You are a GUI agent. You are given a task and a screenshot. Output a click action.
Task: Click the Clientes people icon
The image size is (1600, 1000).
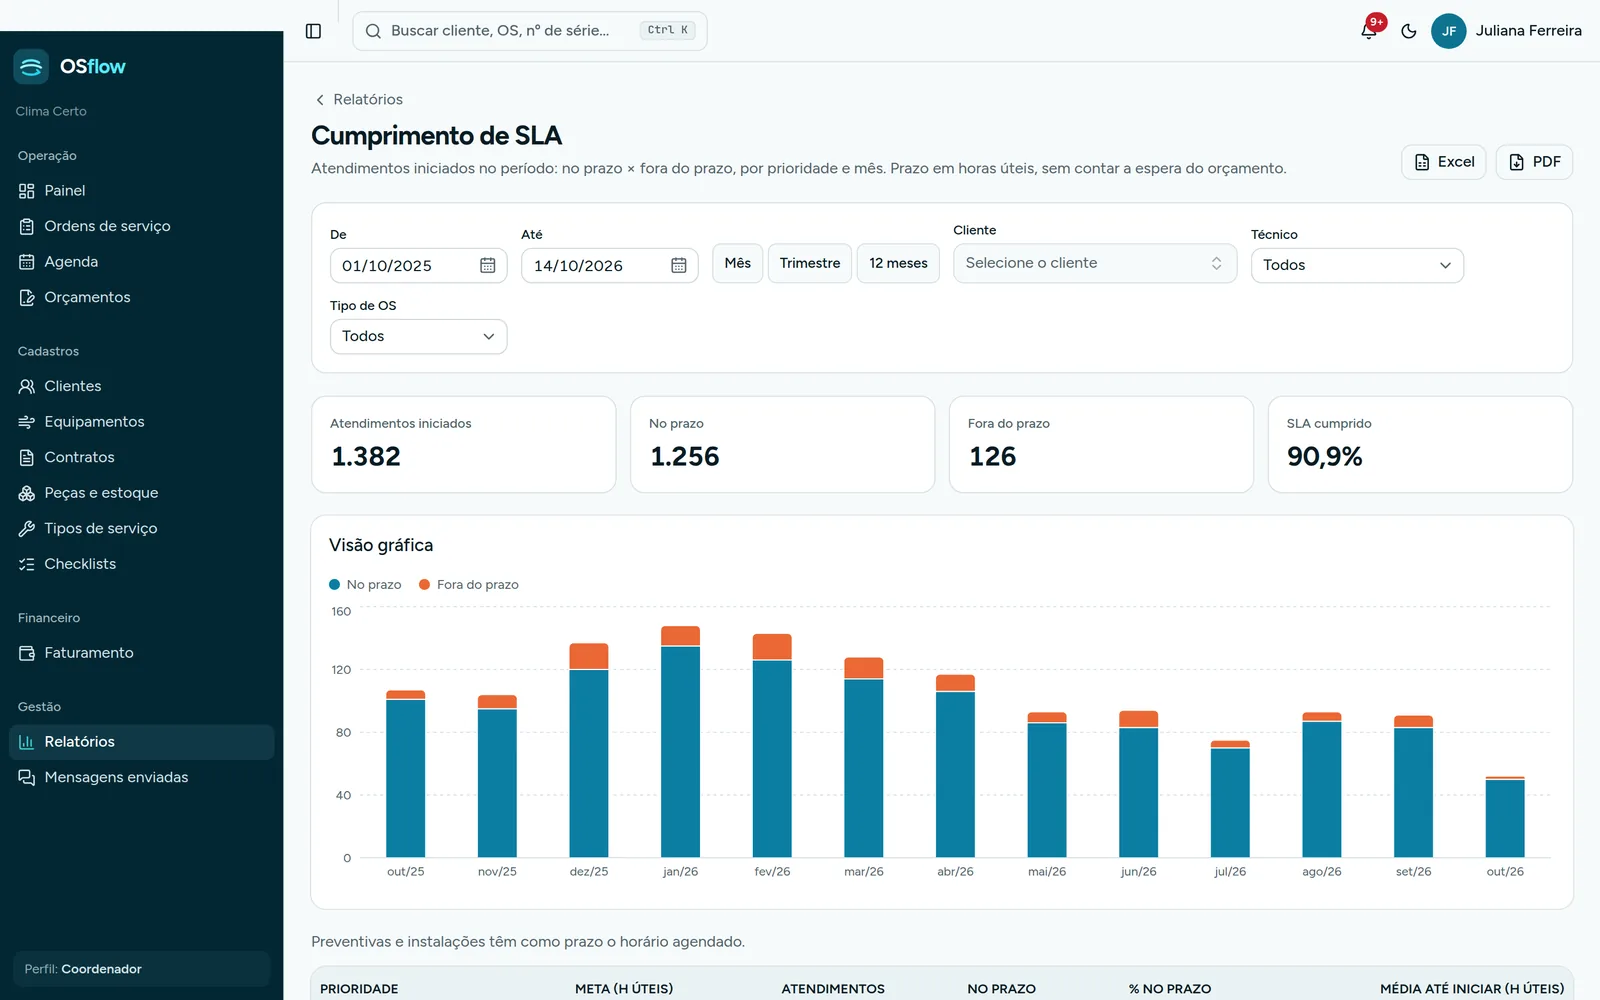(27, 386)
